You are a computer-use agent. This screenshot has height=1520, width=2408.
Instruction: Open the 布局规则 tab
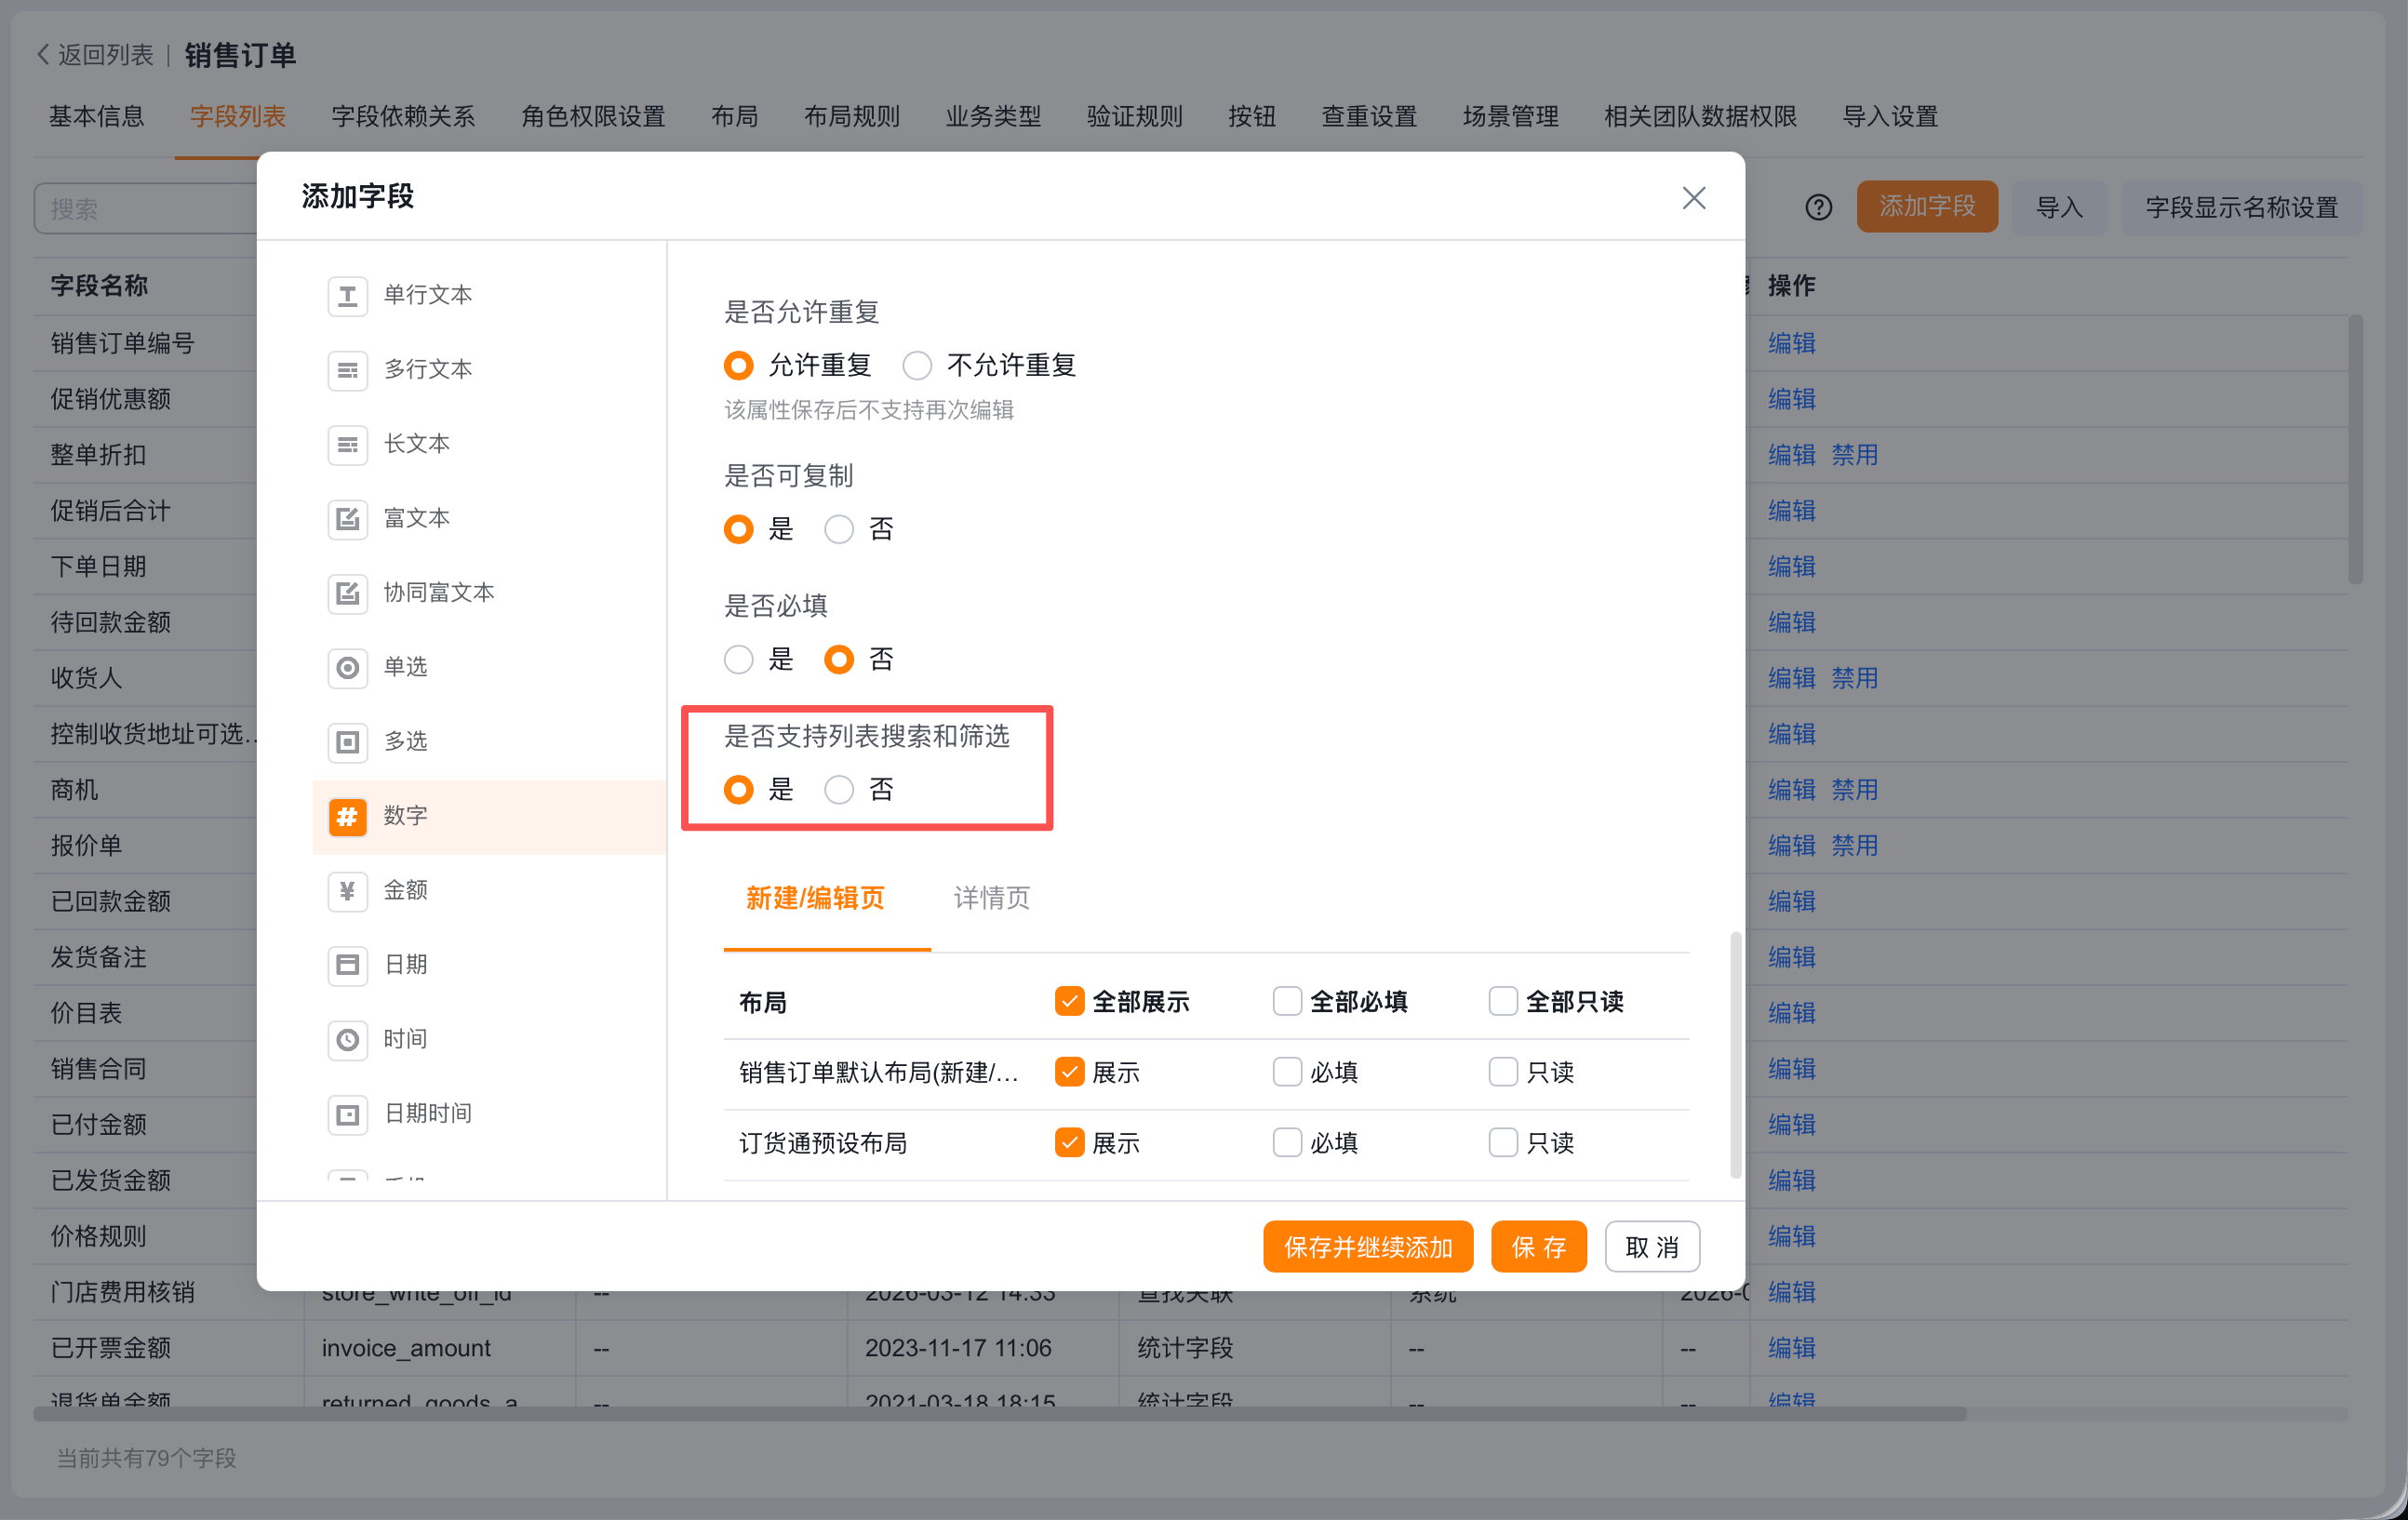pyautogui.click(x=851, y=117)
